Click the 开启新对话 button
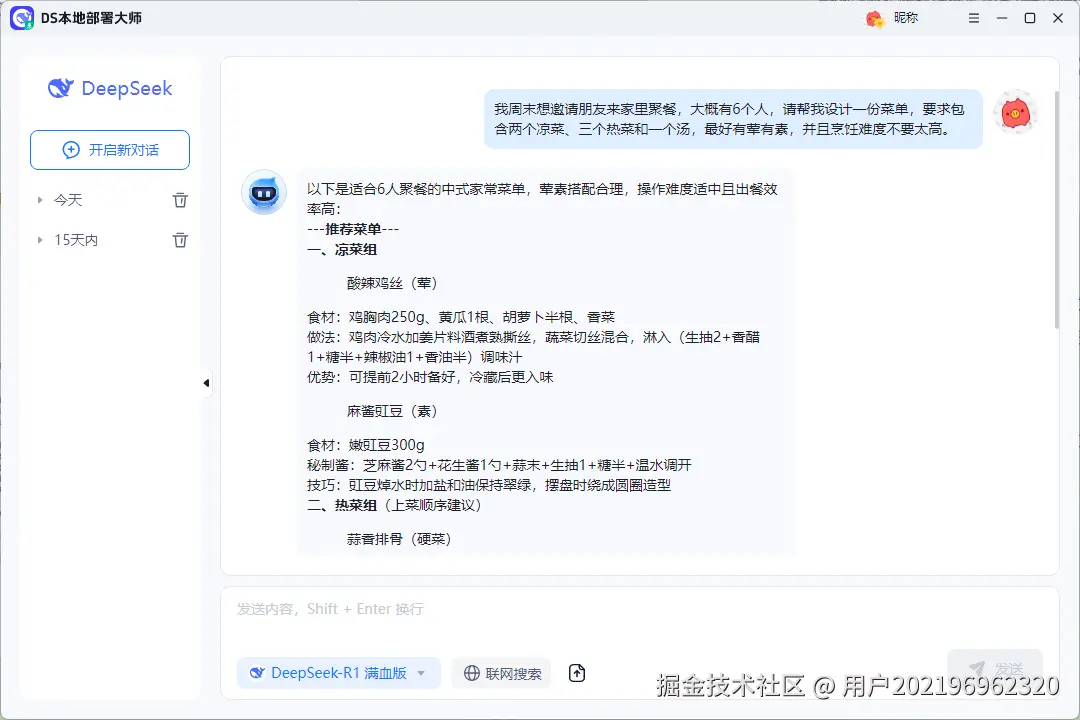The image size is (1080, 720). click(109, 149)
